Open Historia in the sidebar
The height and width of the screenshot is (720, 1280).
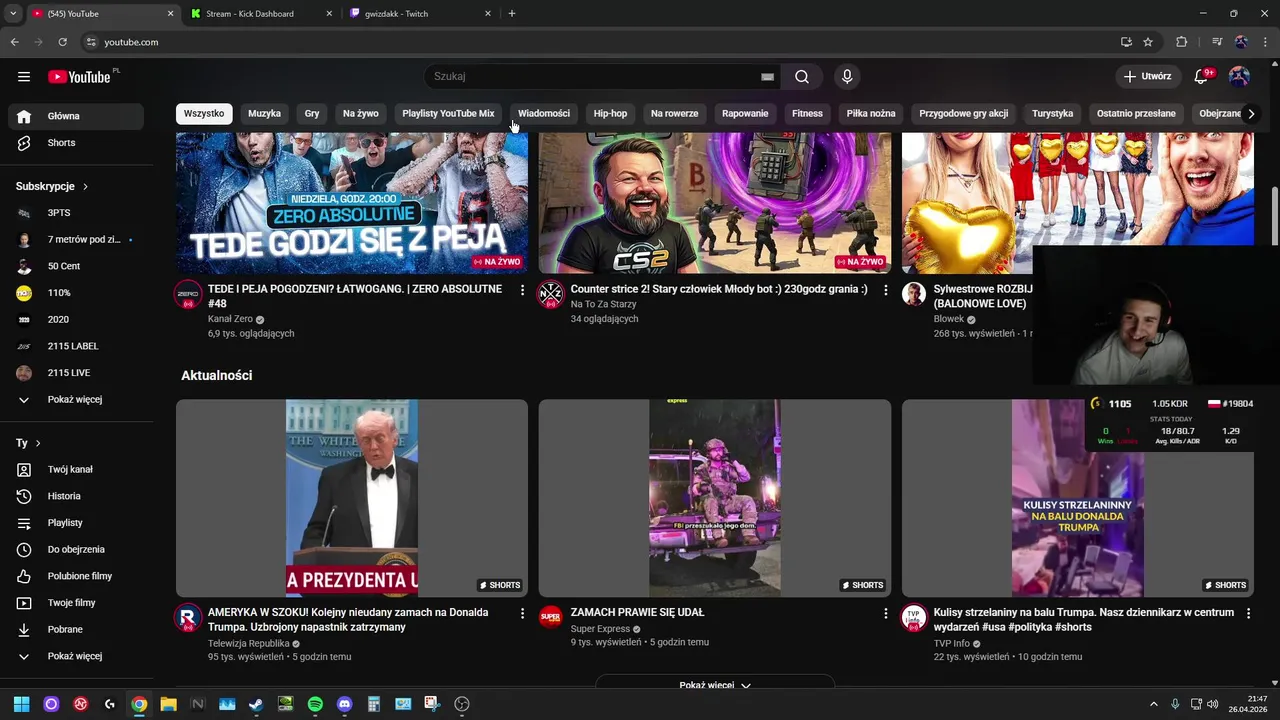point(76,496)
